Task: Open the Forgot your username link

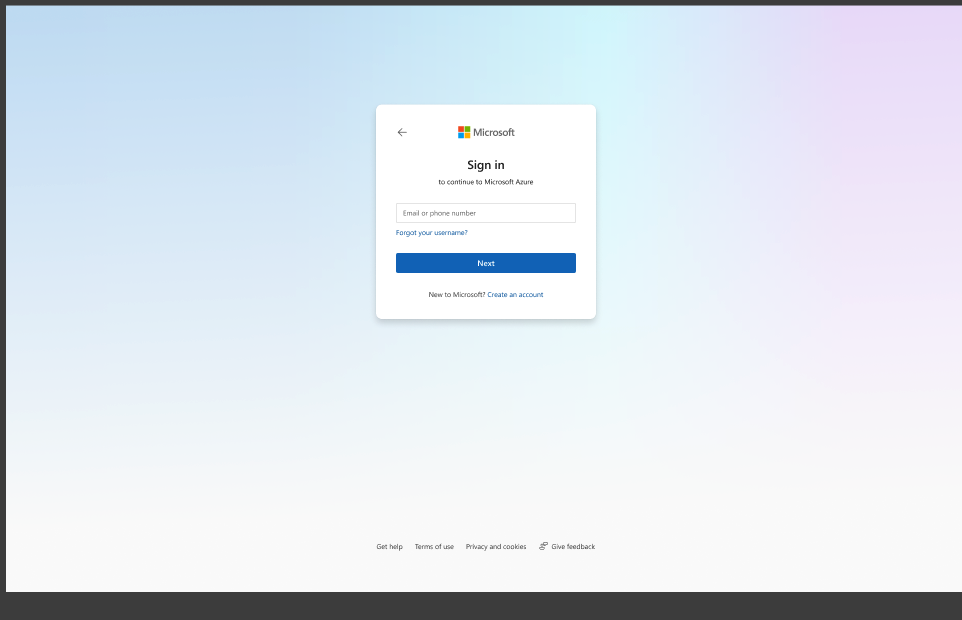Action: point(431,232)
